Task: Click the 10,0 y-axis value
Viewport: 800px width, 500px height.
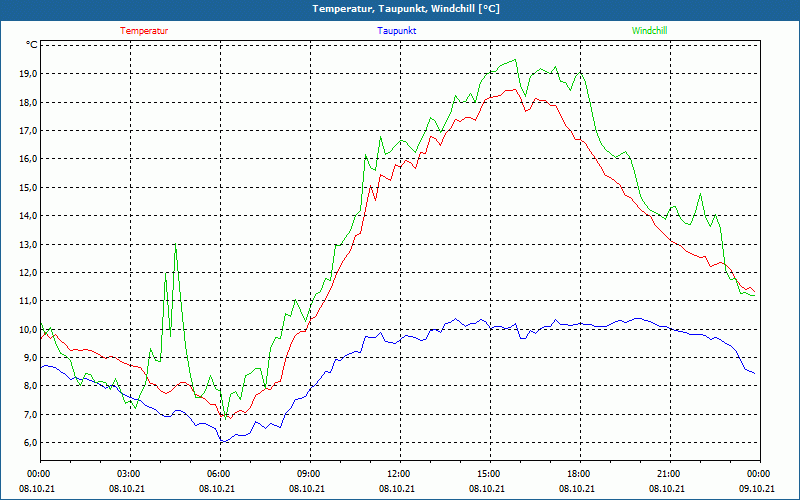Action: pyautogui.click(x=29, y=329)
